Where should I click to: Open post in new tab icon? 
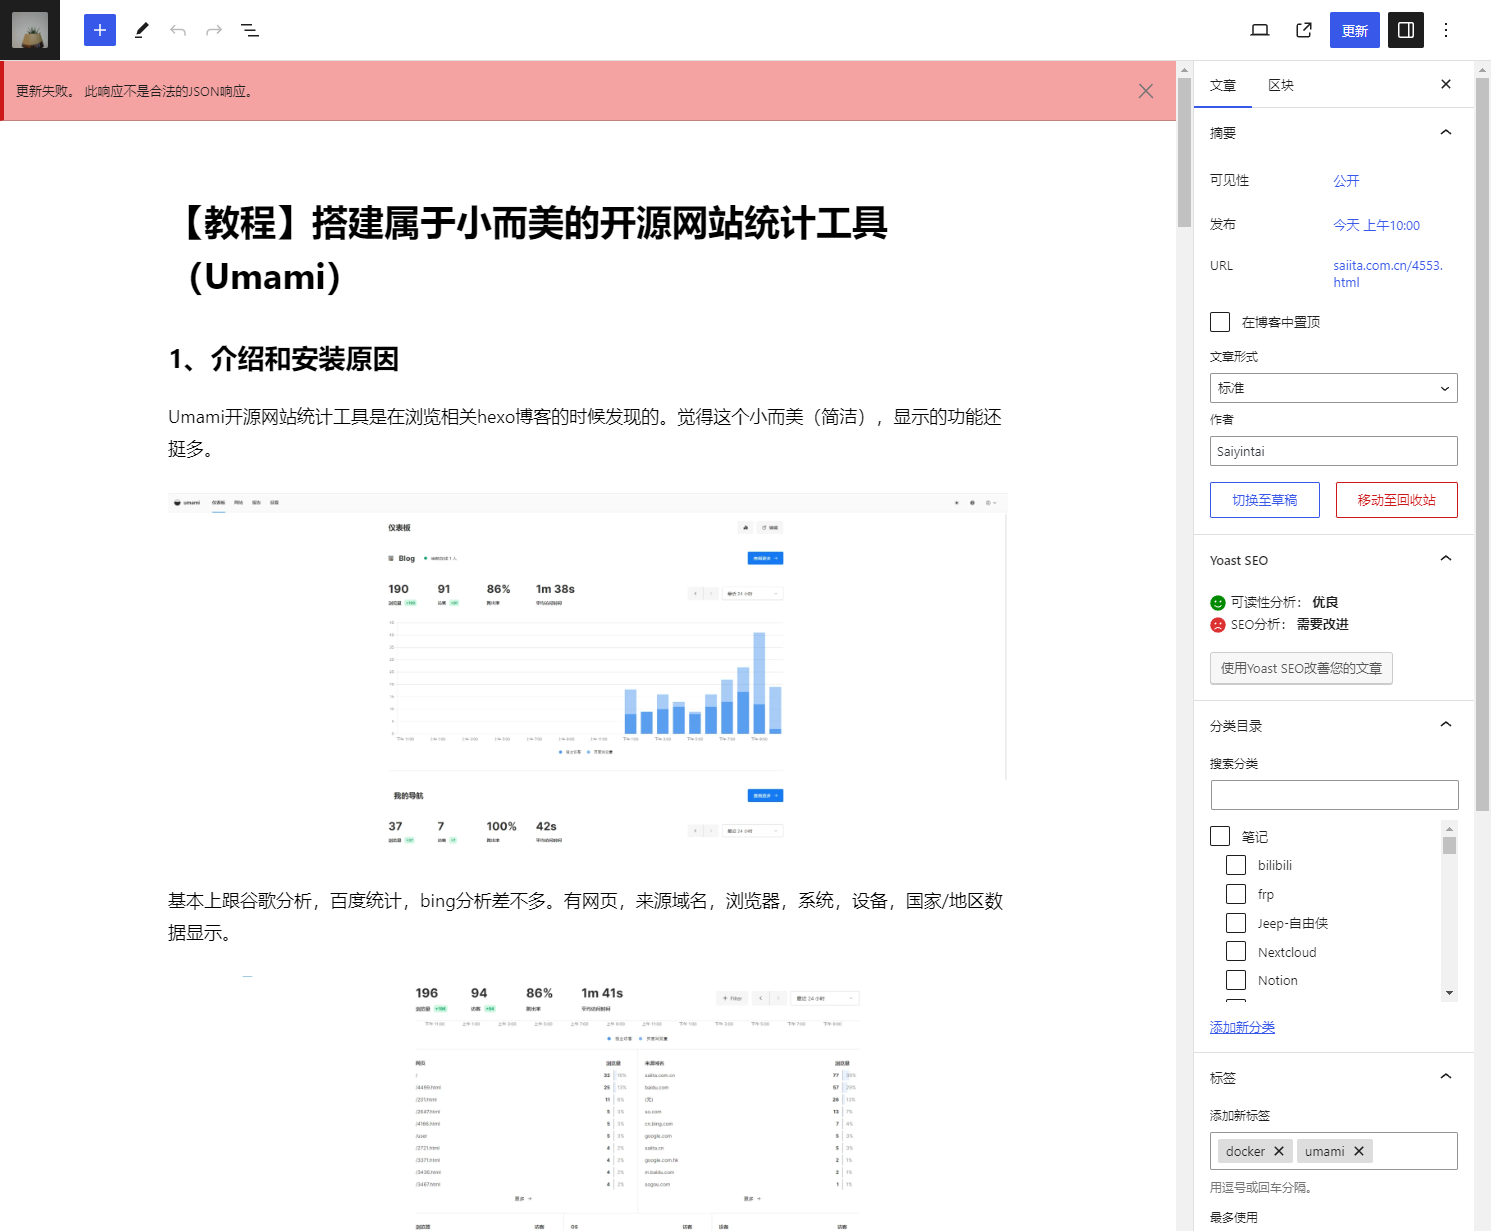coord(1303,30)
